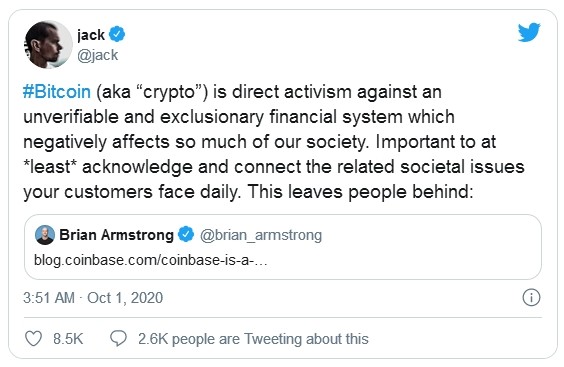Click the 'This leaves people behind:' sentence
Image resolution: width=564 pixels, height=367 pixels.
360,191
